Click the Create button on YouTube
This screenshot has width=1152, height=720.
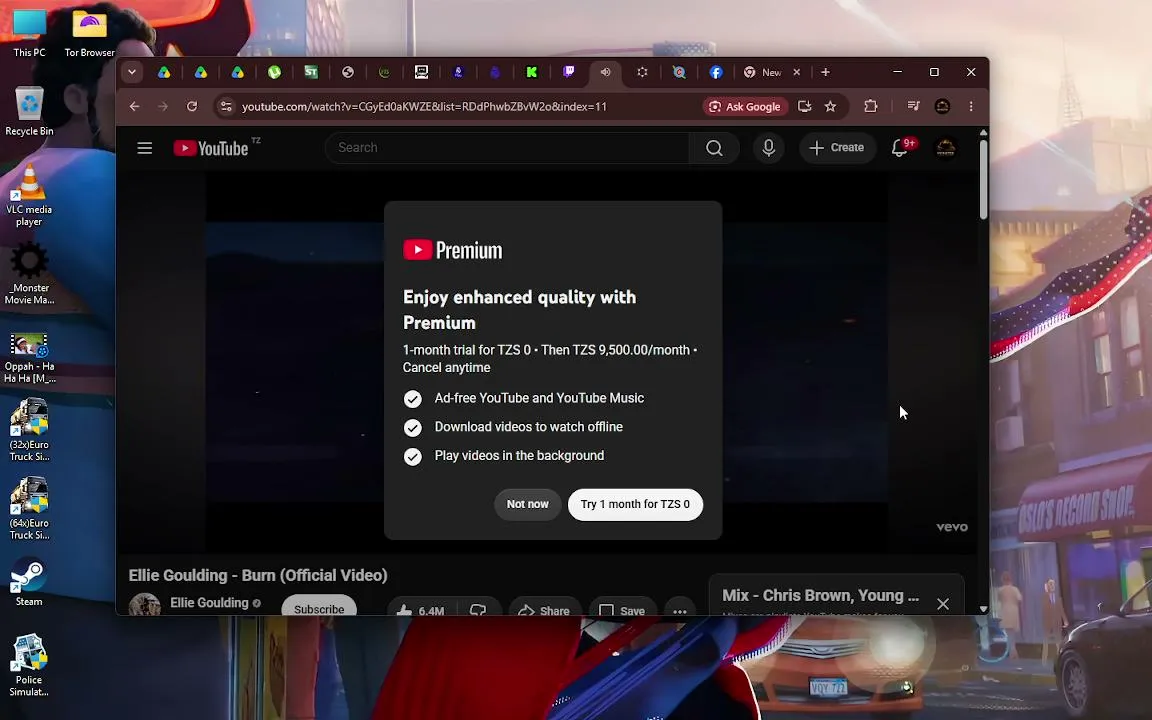pyautogui.click(x=838, y=148)
